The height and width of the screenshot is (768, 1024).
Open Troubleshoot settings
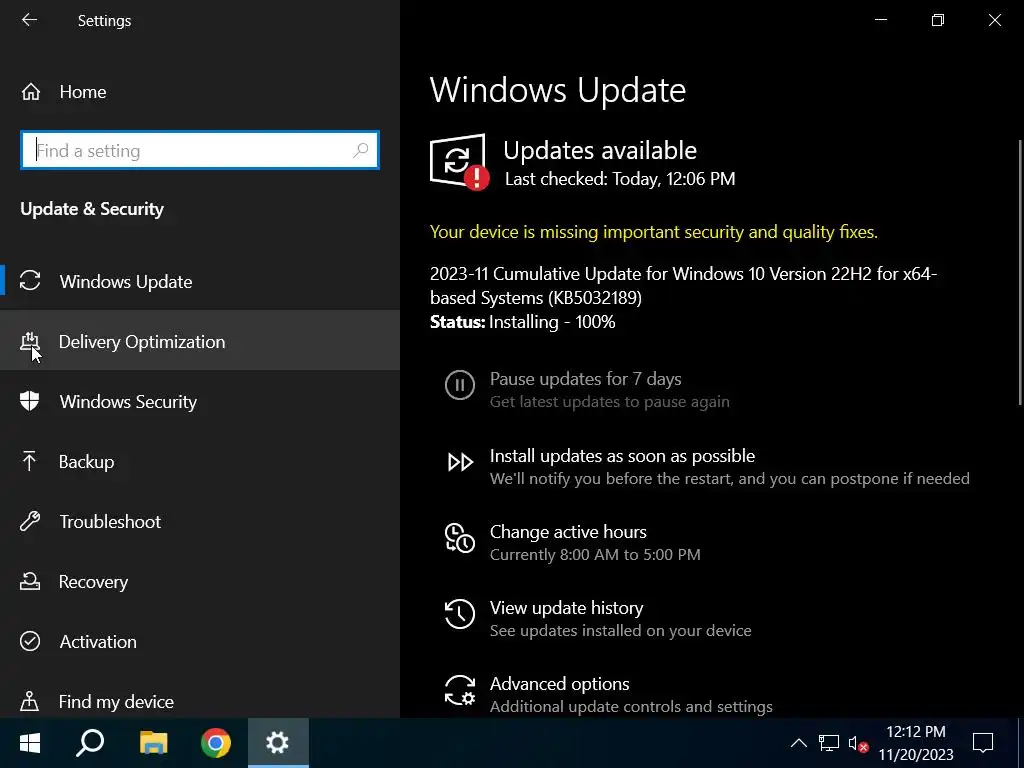[x=200, y=521]
